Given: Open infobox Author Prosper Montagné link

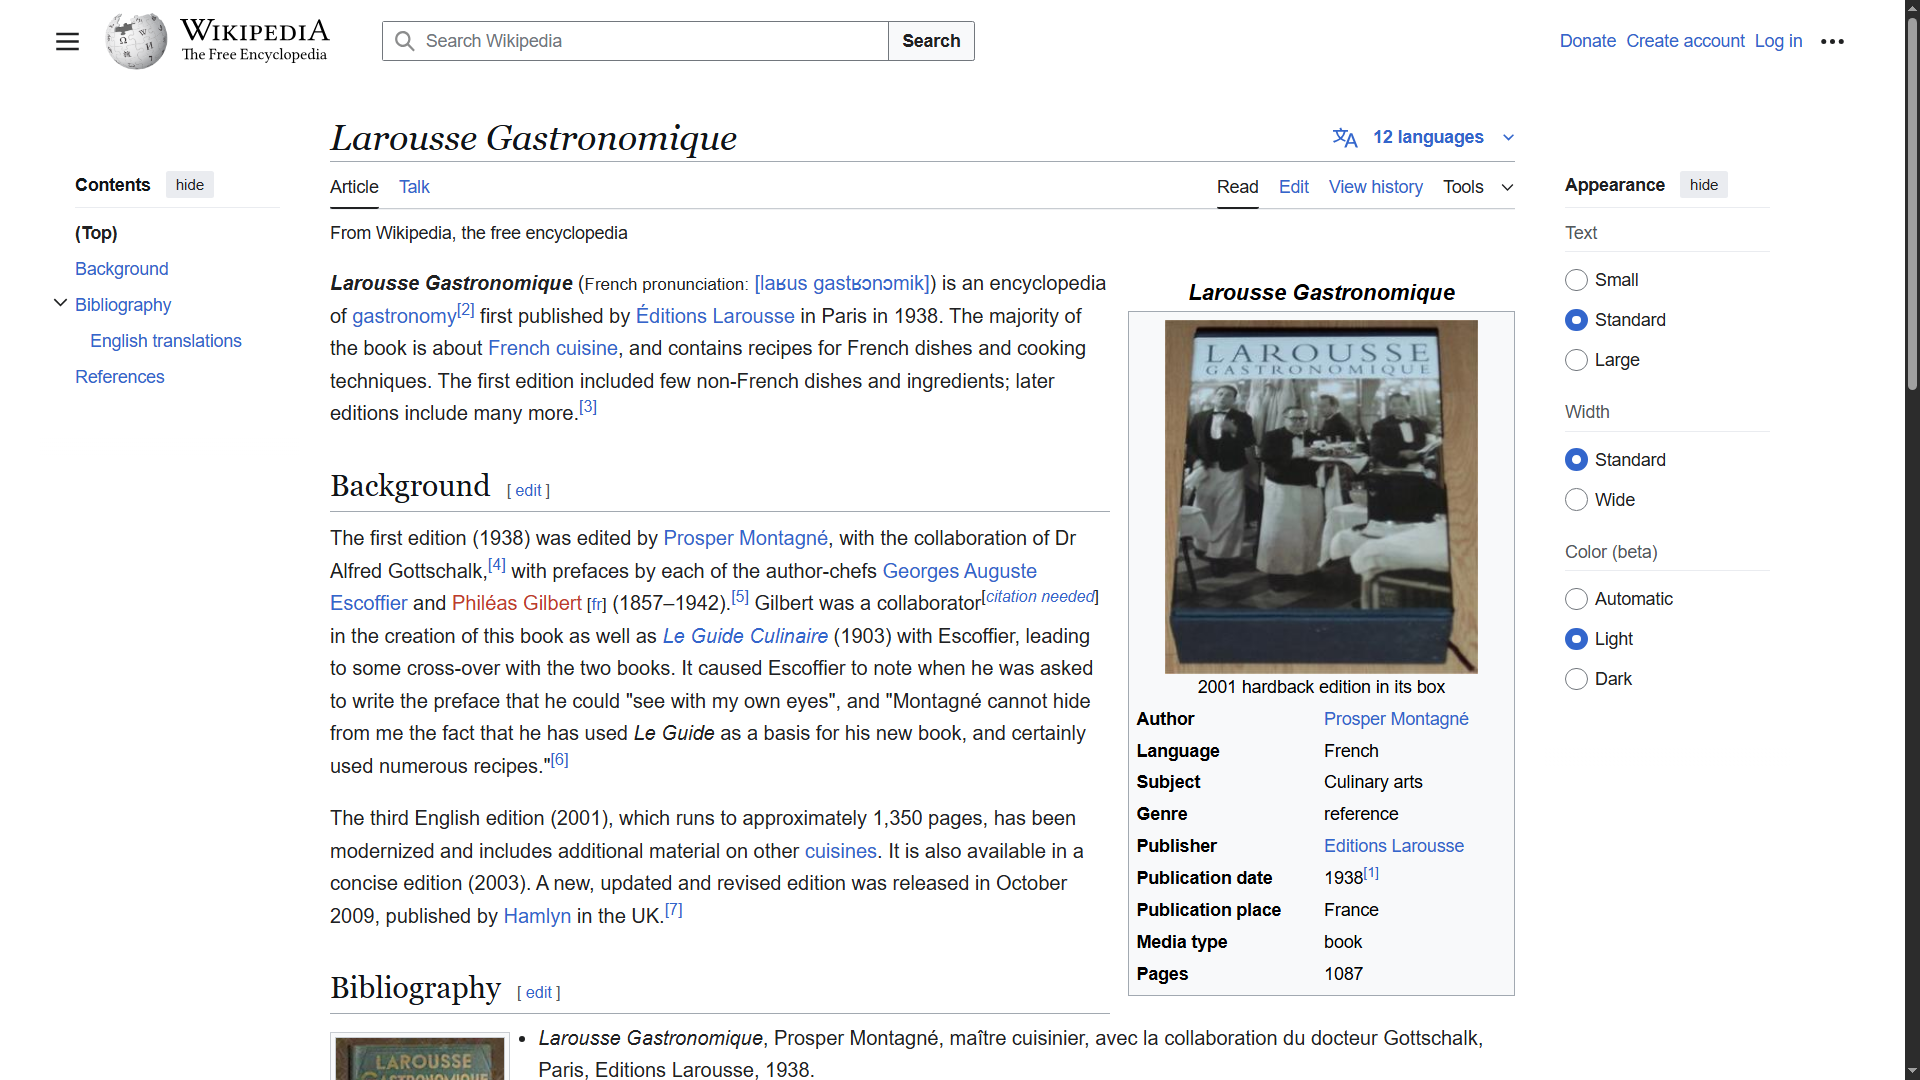Looking at the screenshot, I should (1396, 719).
